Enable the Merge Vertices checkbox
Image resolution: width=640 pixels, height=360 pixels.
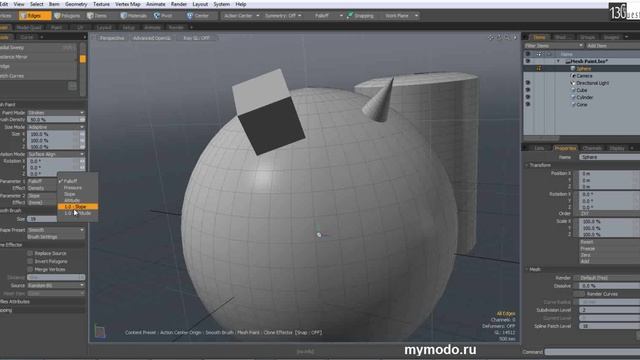click(30, 269)
